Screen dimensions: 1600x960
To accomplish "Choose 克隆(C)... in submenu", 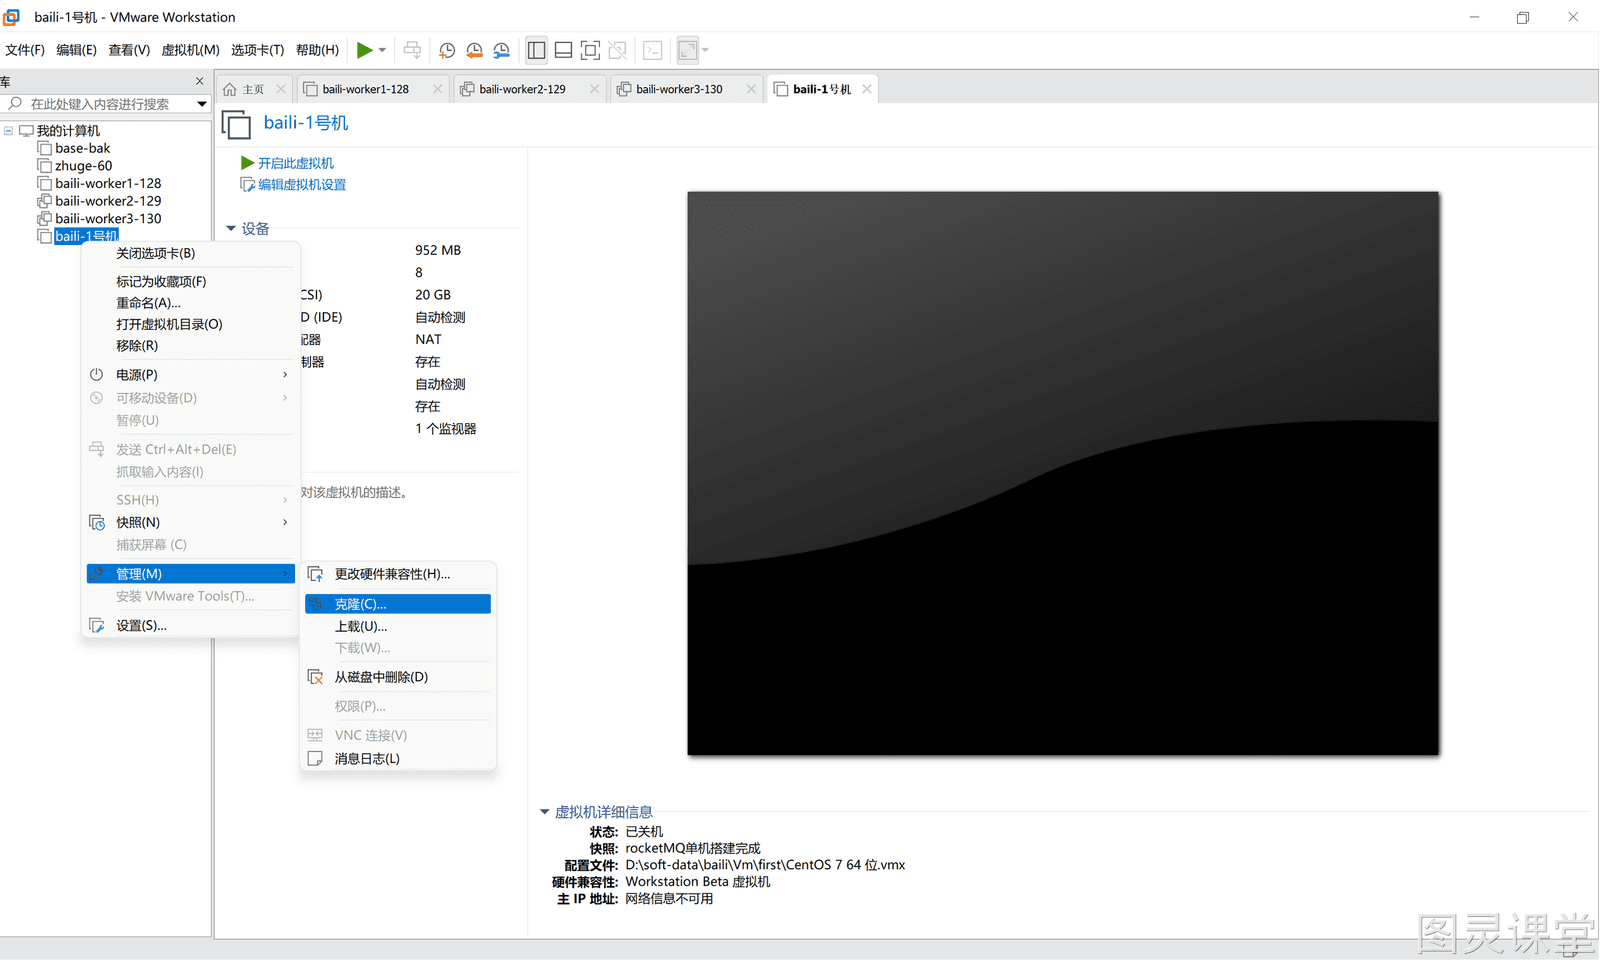I will point(398,604).
